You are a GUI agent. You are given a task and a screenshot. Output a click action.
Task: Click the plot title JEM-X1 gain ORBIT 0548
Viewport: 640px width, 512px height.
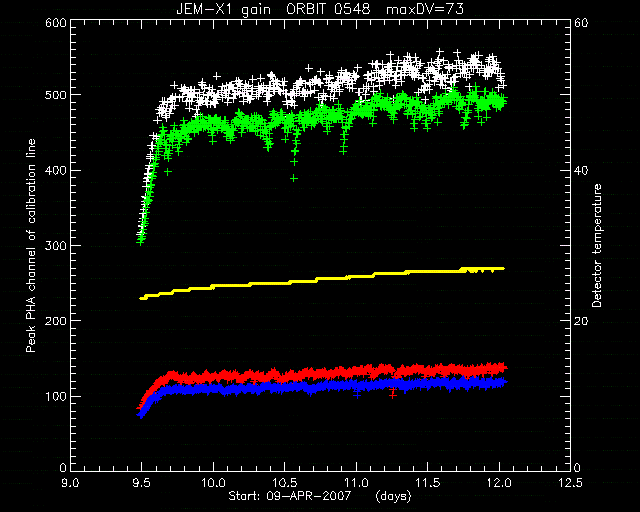[273, 9]
